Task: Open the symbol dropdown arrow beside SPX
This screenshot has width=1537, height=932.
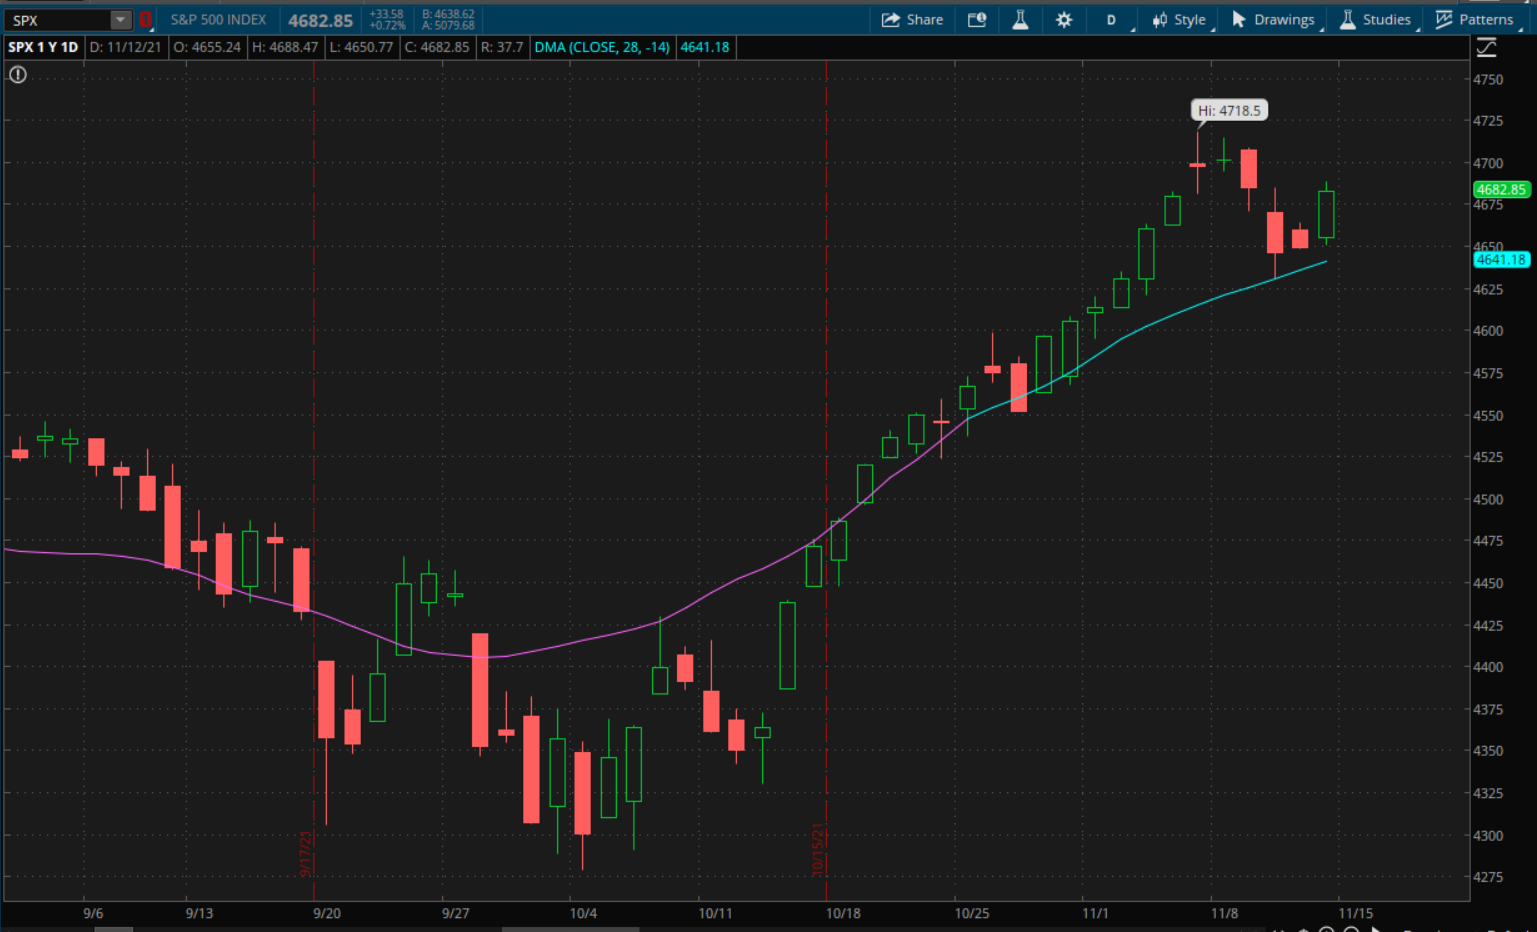Action: pos(120,20)
